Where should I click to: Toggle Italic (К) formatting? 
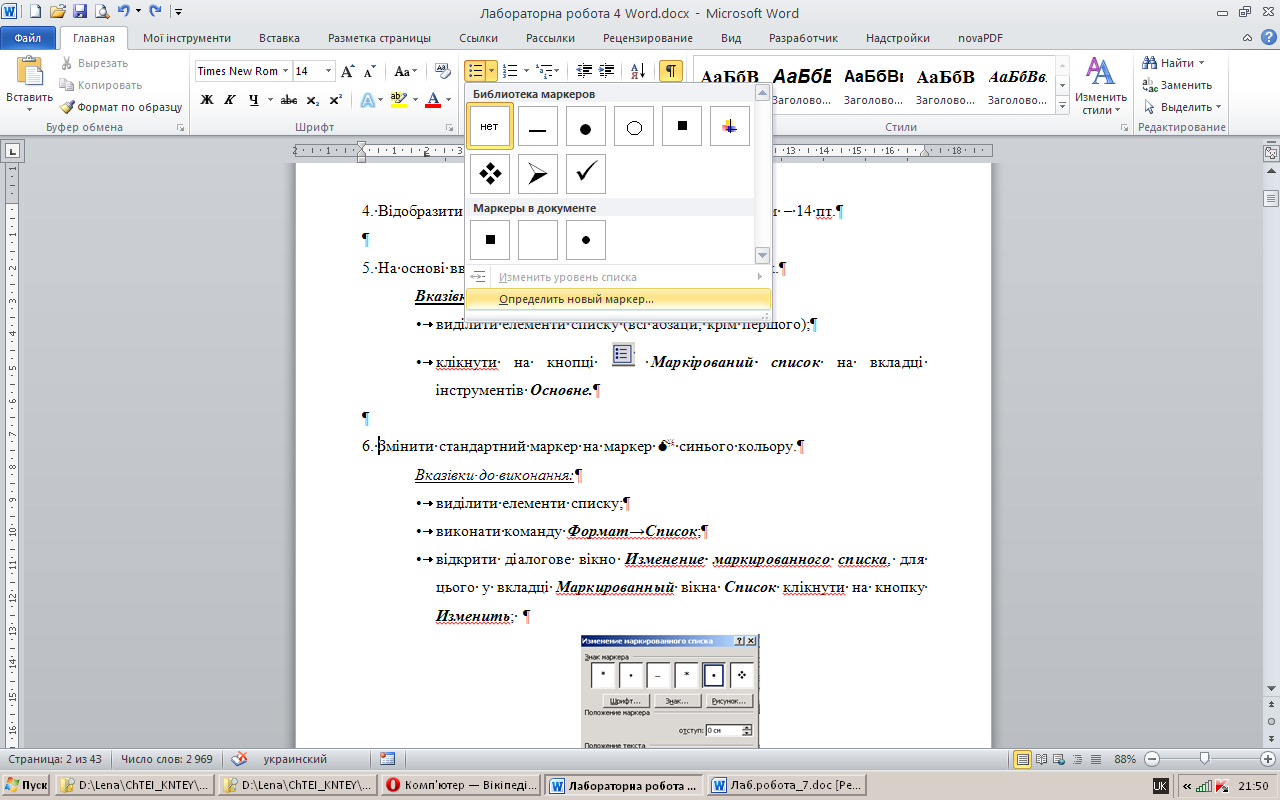tap(230, 100)
